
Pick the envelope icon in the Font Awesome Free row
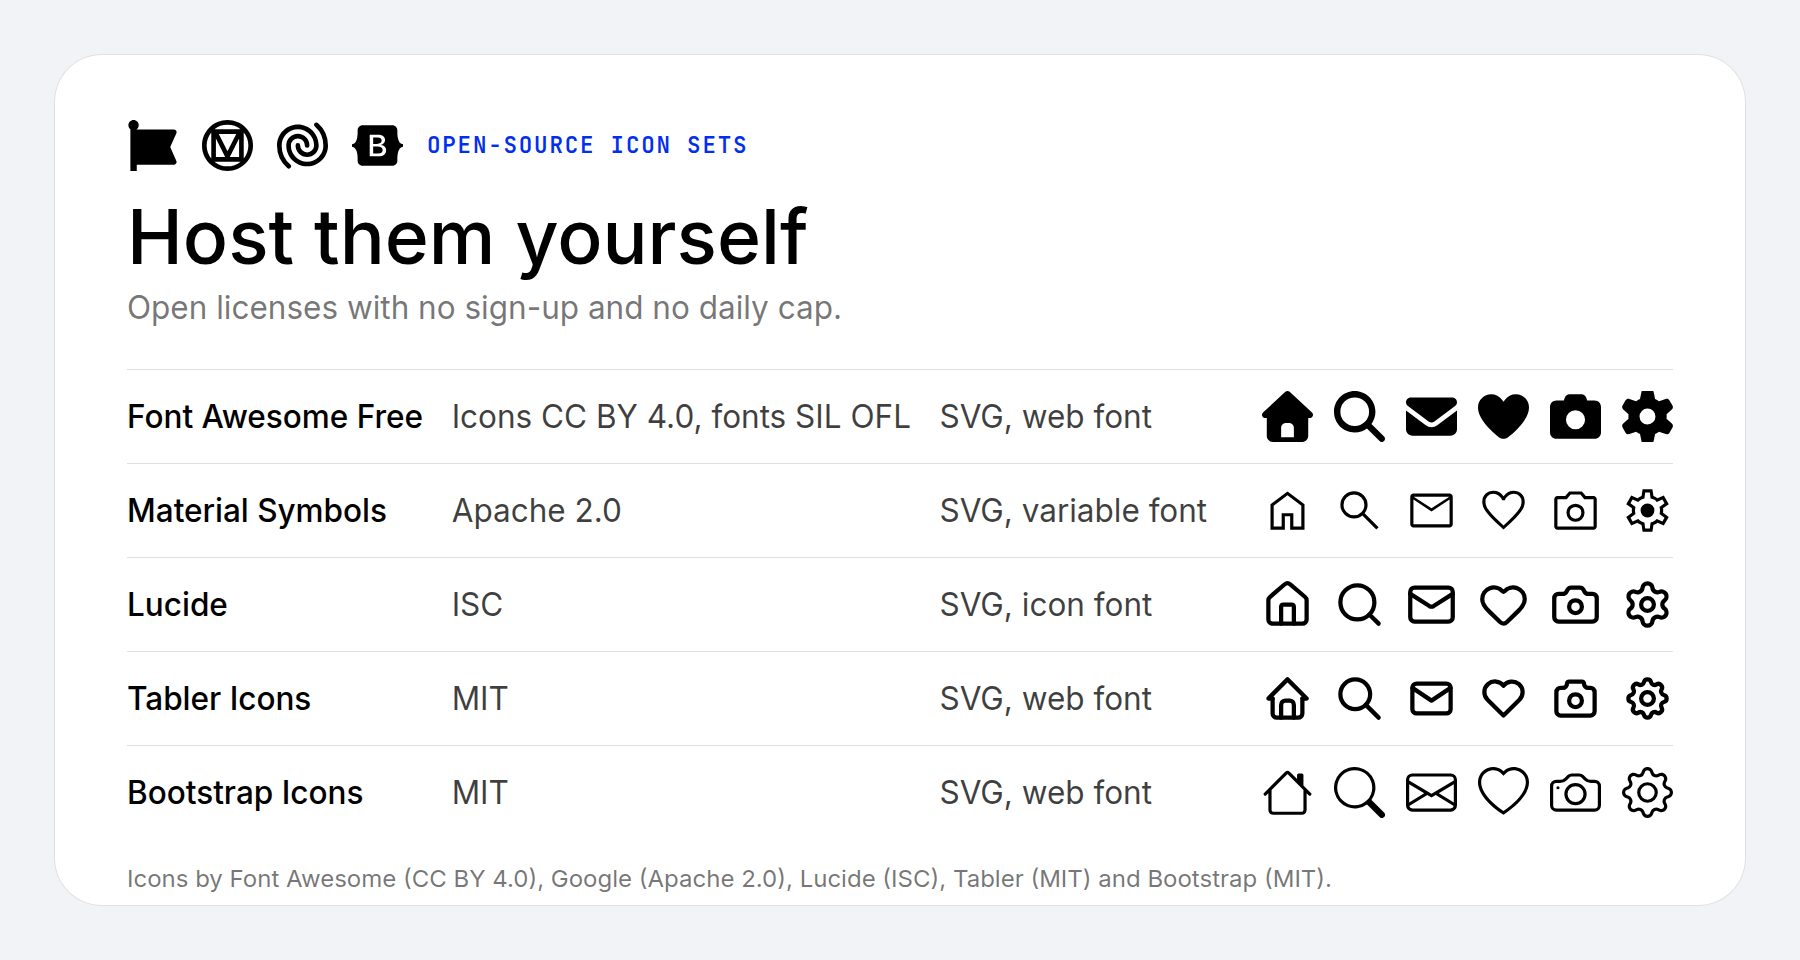point(1432,417)
